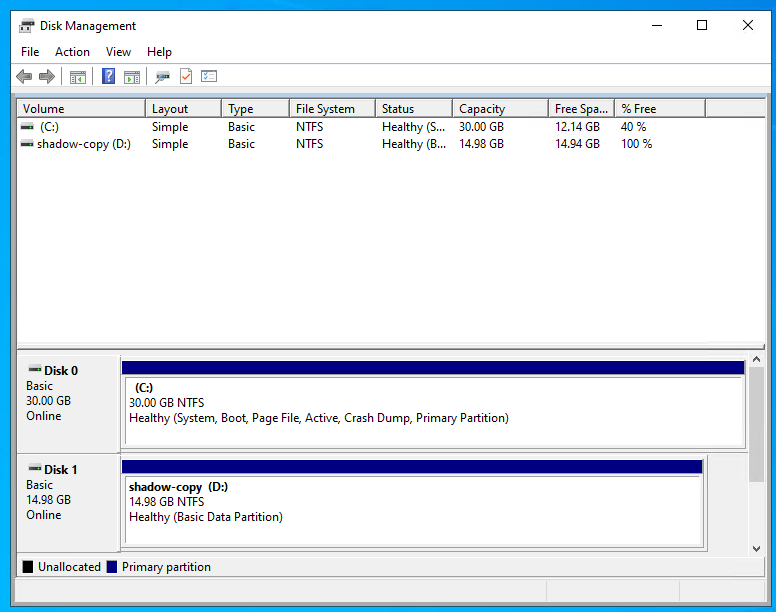Click the Show/Hide Console Tree icon
Viewport: 776px width, 612px height.
[x=78, y=77]
